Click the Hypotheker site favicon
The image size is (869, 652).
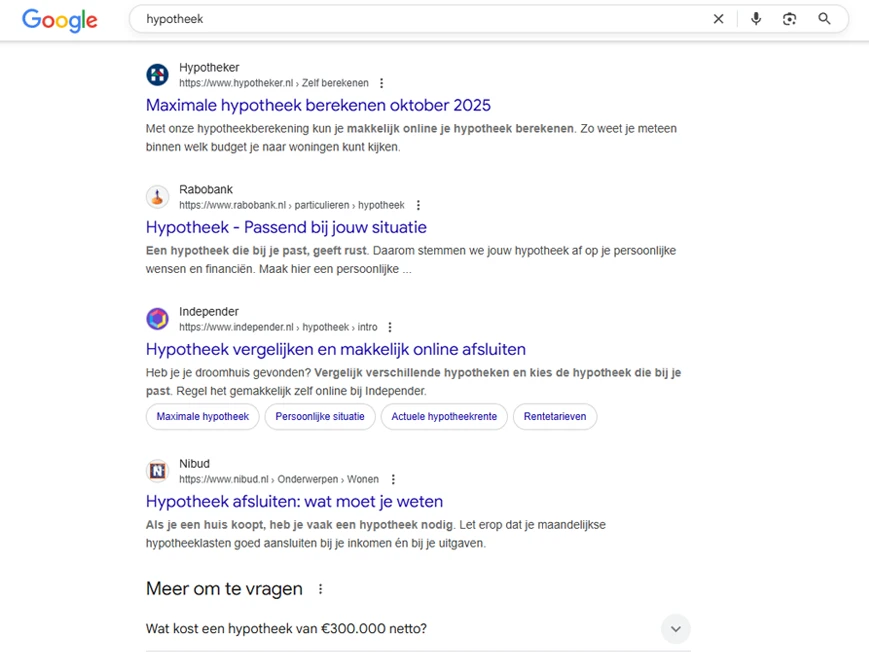point(157,74)
